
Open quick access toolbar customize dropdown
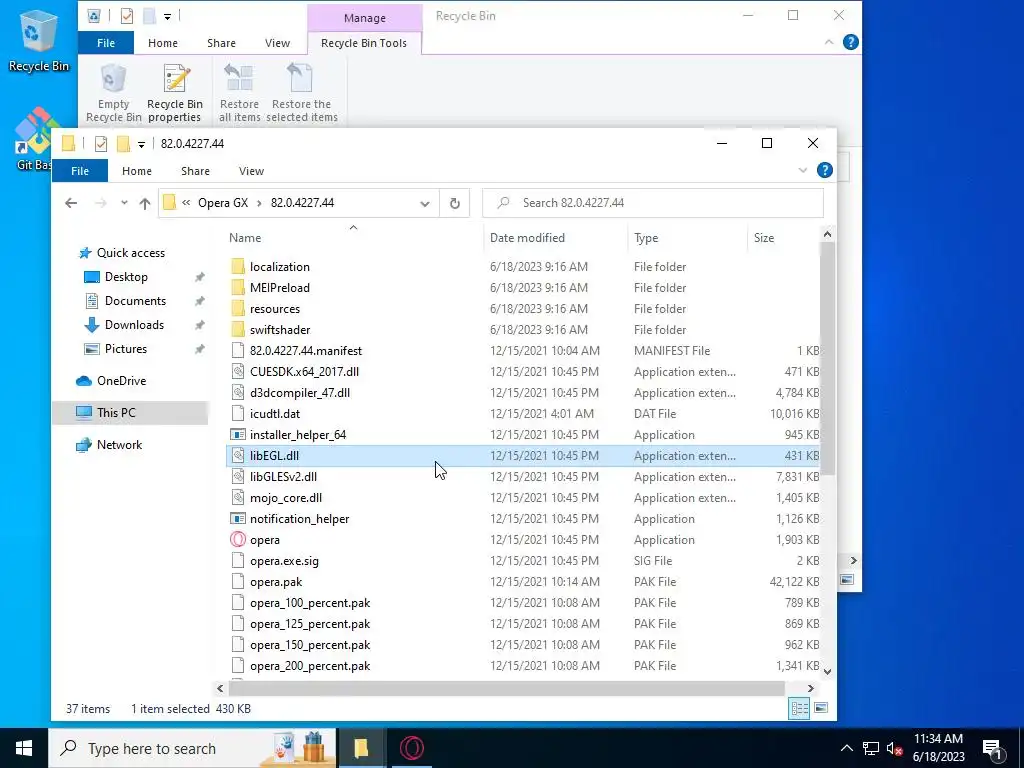point(141,144)
